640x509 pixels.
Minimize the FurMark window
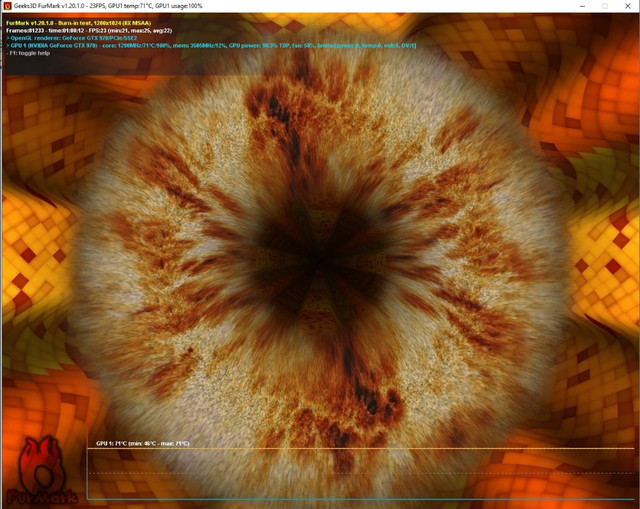click(x=582, y=6)
